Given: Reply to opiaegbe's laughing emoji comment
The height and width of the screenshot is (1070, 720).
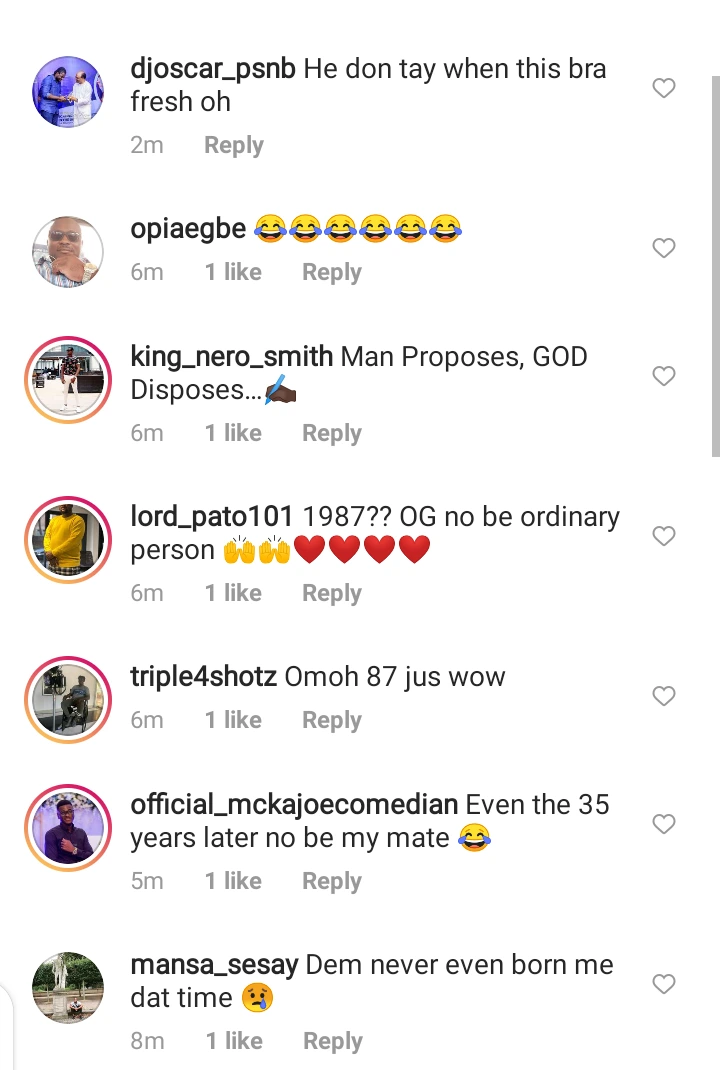Looking at the screenshot, I should point(332,273).
